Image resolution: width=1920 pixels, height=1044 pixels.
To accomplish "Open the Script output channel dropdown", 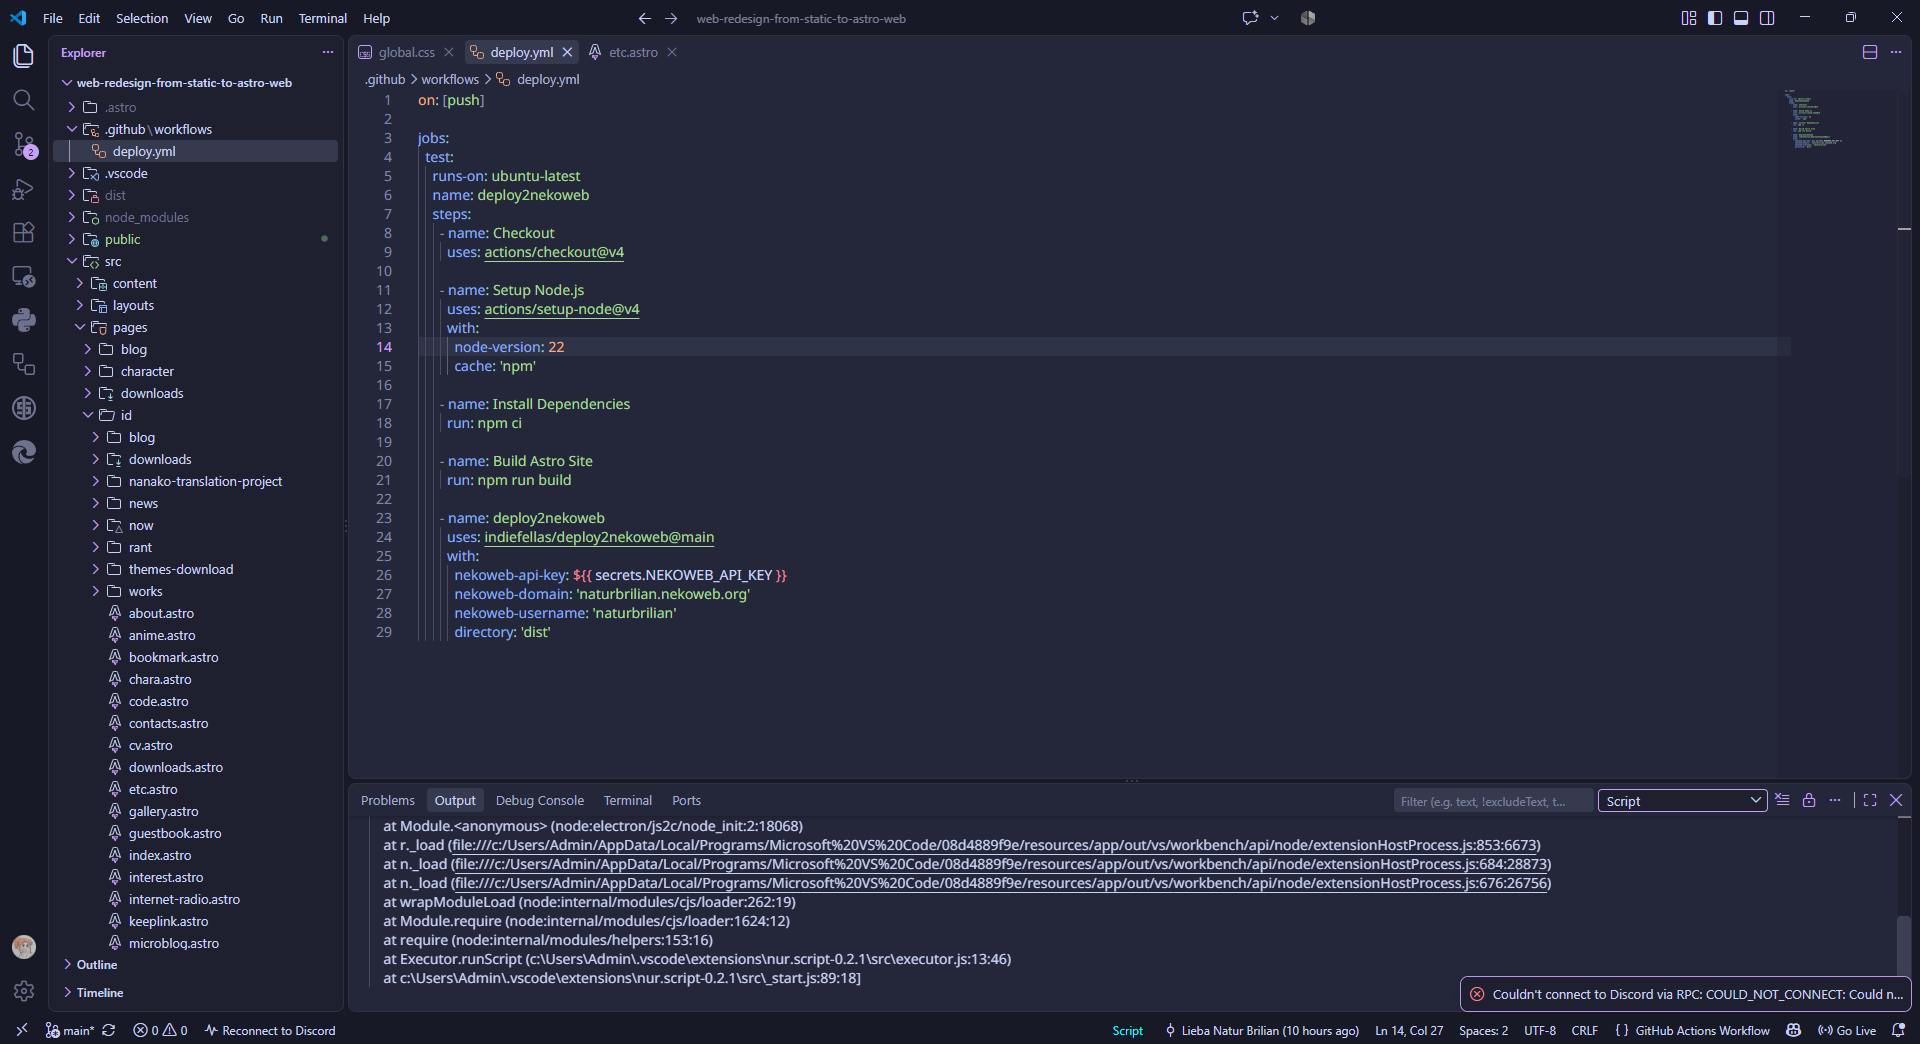I will 1682,801.
